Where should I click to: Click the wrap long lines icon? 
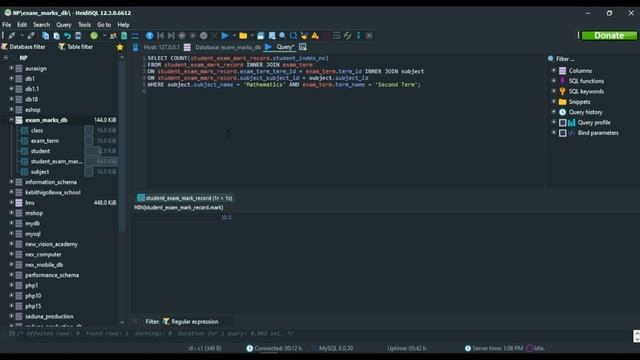coord(337,36)
